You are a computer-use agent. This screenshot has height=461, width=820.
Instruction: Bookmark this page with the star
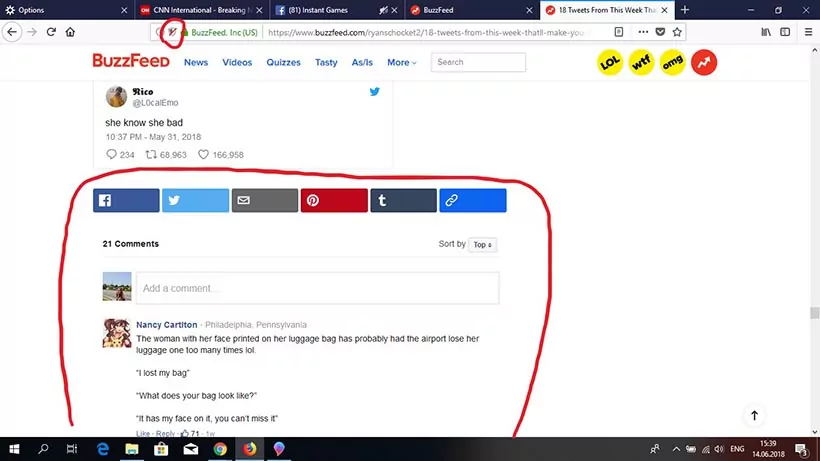coord(677,32)
